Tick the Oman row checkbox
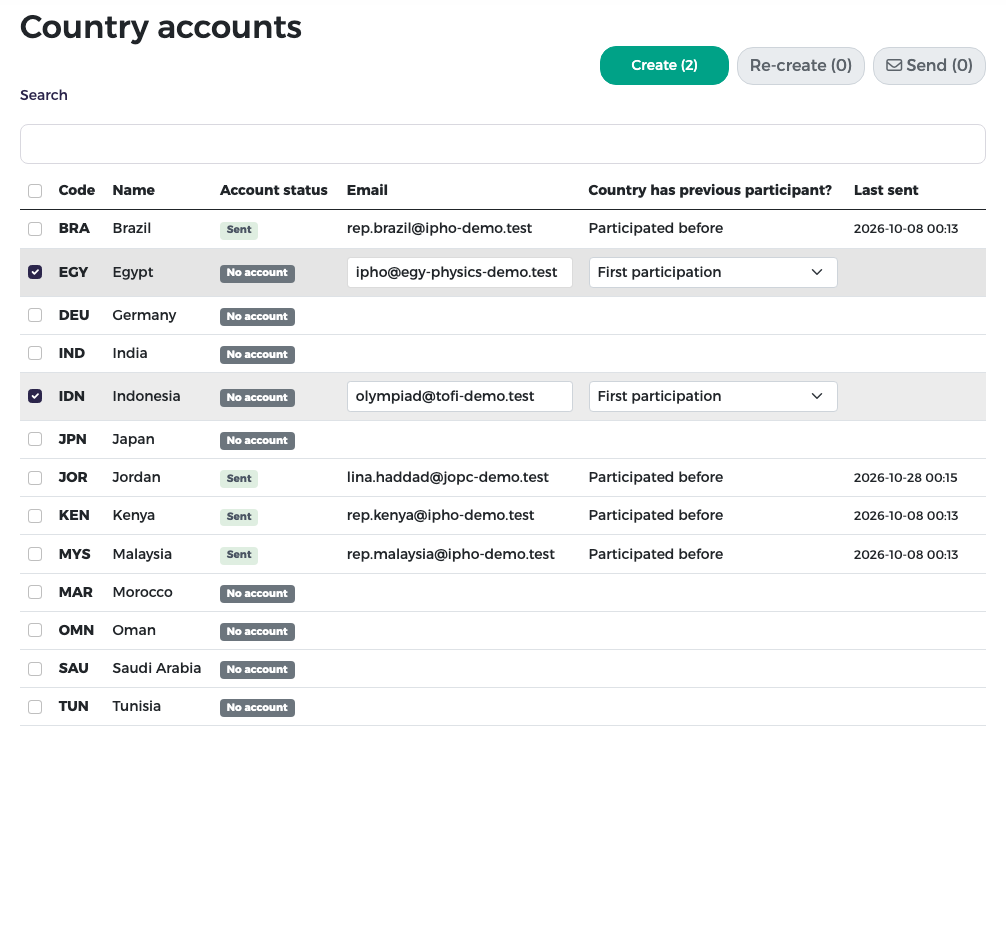This screenshot has height=933, width=1006. (x=35, y=630)
